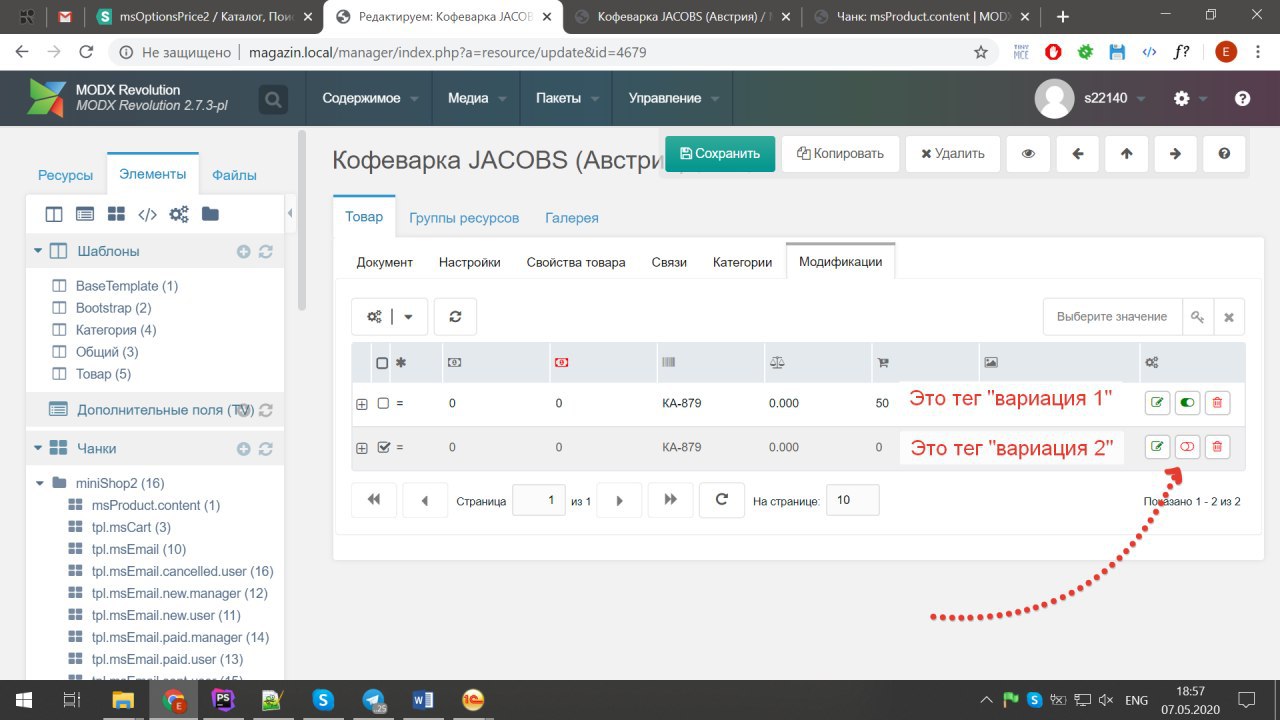This screenshot has height=720, width=1280.
Task: Collapse the Чанки tree section
Action: [x=38, y=448]
